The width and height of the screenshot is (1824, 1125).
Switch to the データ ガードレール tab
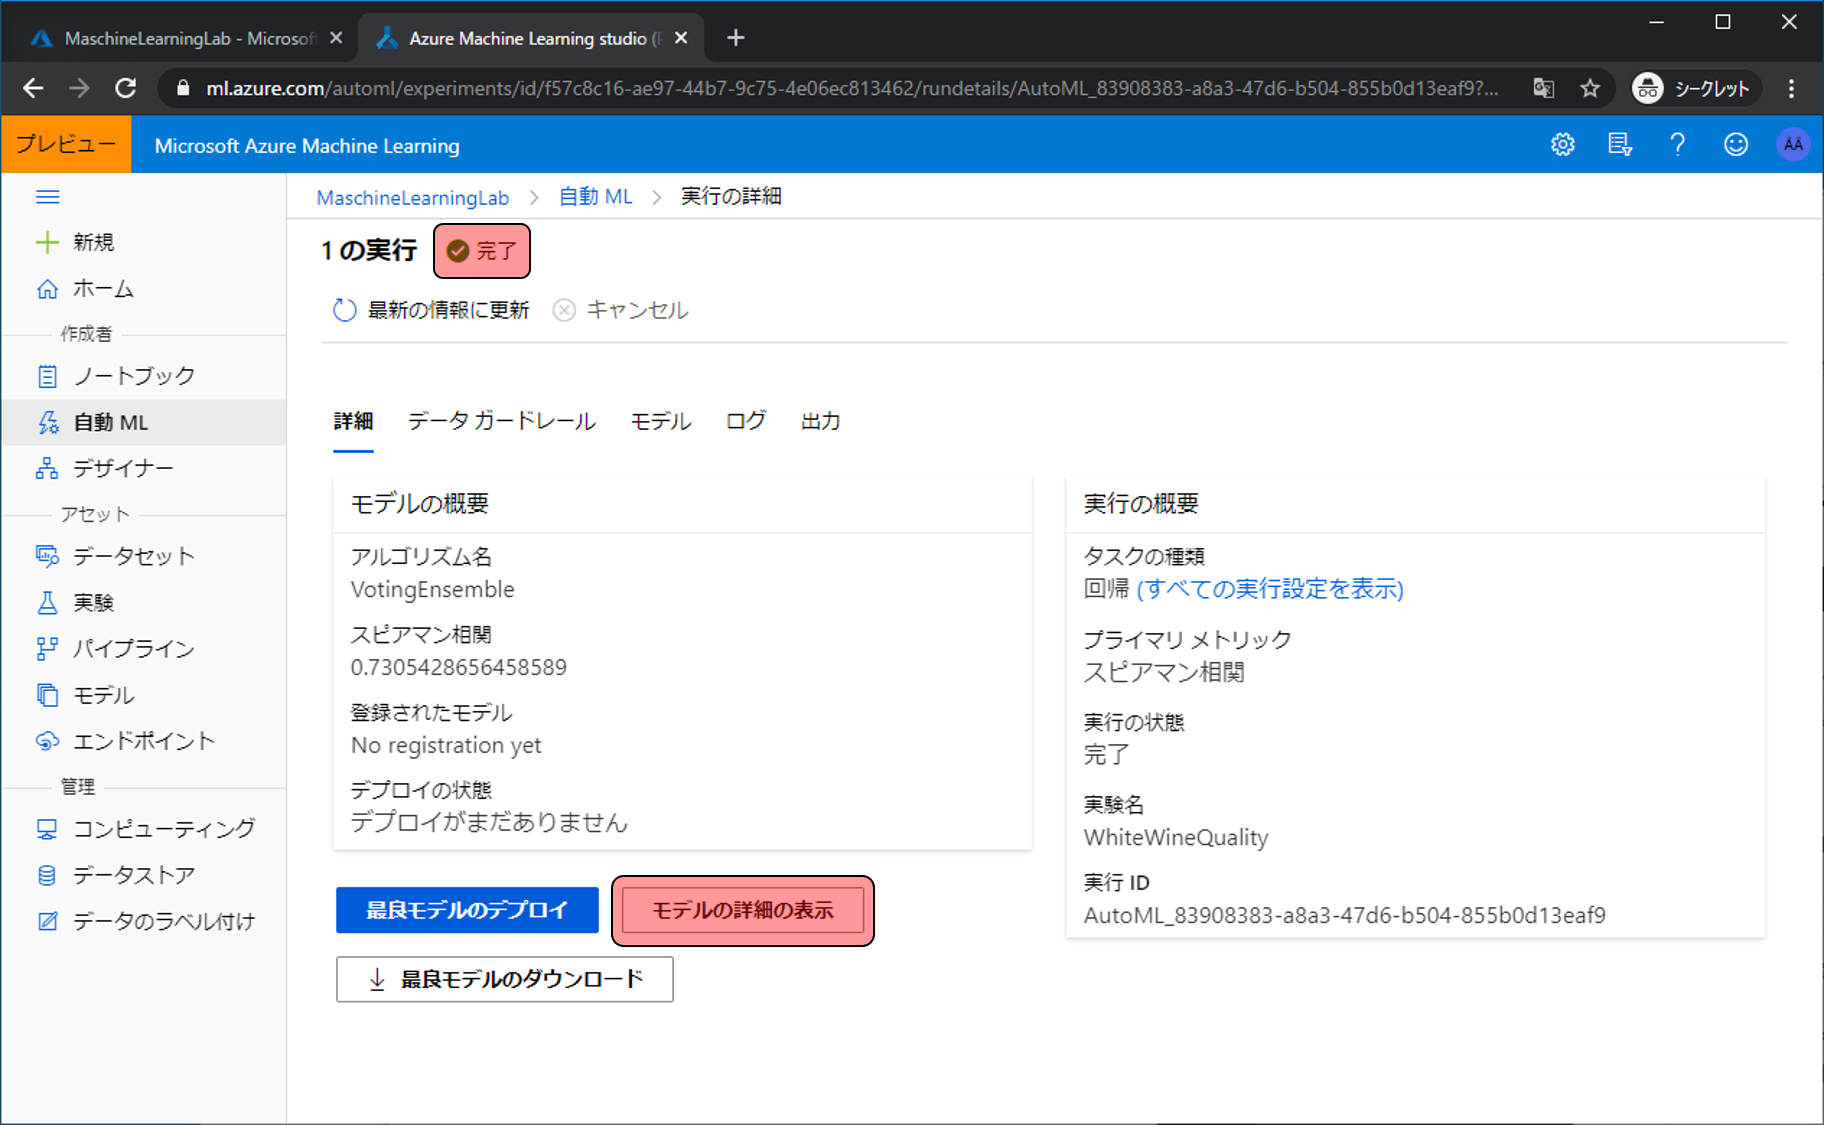501,421
